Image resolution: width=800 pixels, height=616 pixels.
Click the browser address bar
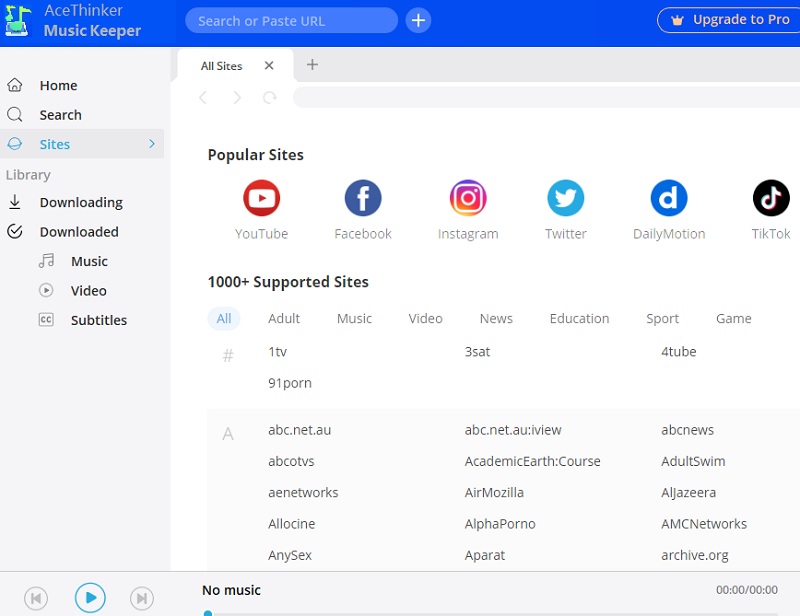click(x=546, y=97)
